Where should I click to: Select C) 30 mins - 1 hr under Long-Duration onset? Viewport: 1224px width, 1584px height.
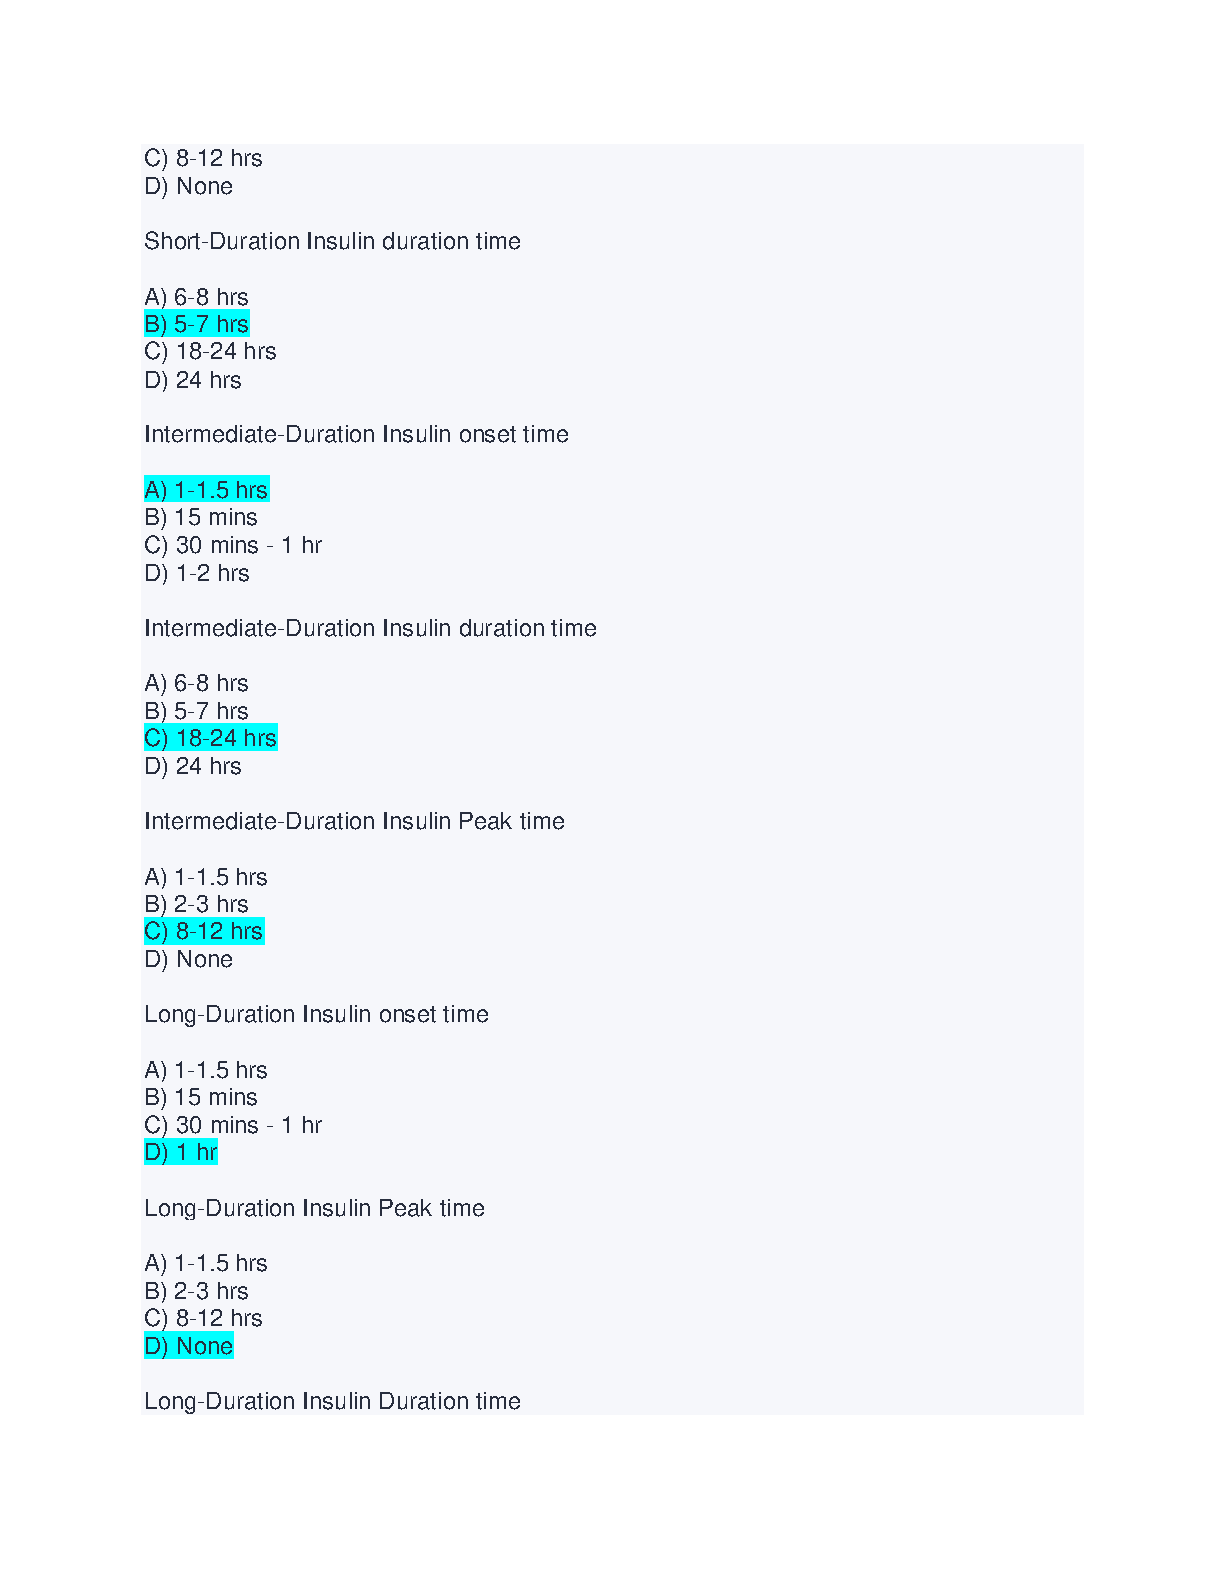pos(233,1125)
